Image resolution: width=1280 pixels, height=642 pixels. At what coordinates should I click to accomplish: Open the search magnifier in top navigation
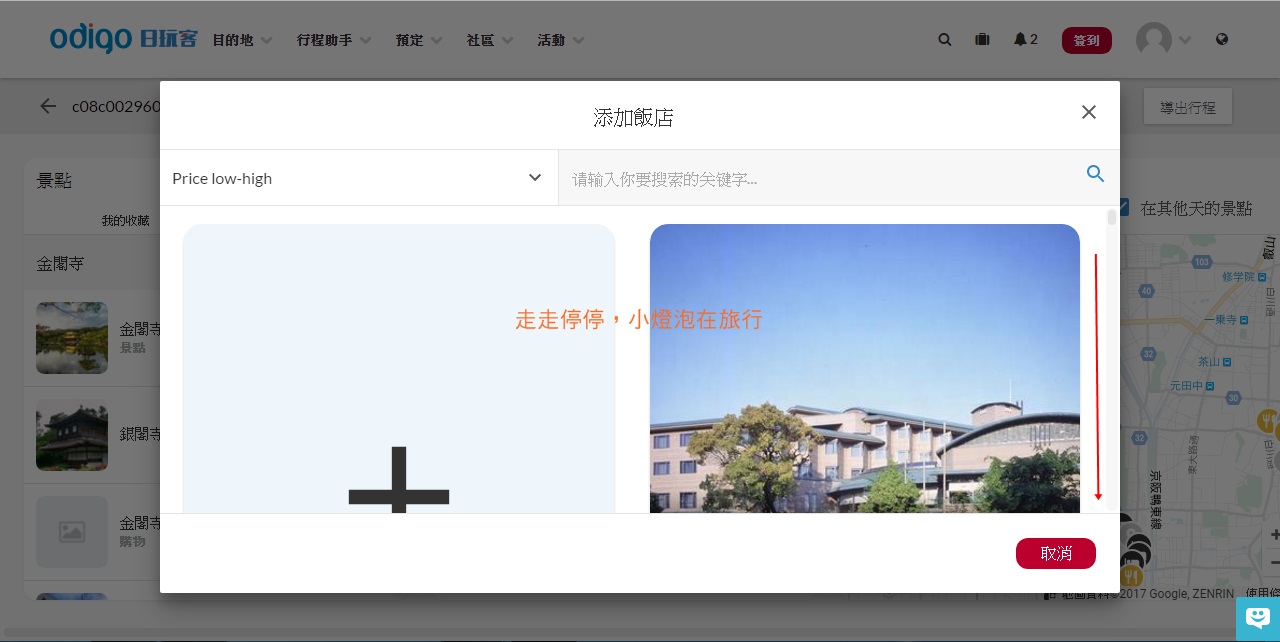(x=945, y=40)
